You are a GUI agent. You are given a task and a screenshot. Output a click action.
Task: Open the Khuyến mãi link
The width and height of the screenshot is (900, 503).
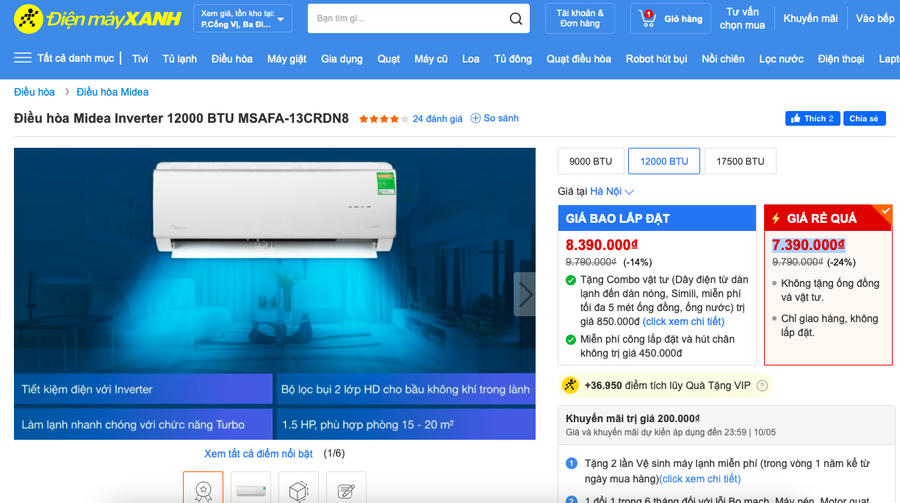[x=810, y=18]
